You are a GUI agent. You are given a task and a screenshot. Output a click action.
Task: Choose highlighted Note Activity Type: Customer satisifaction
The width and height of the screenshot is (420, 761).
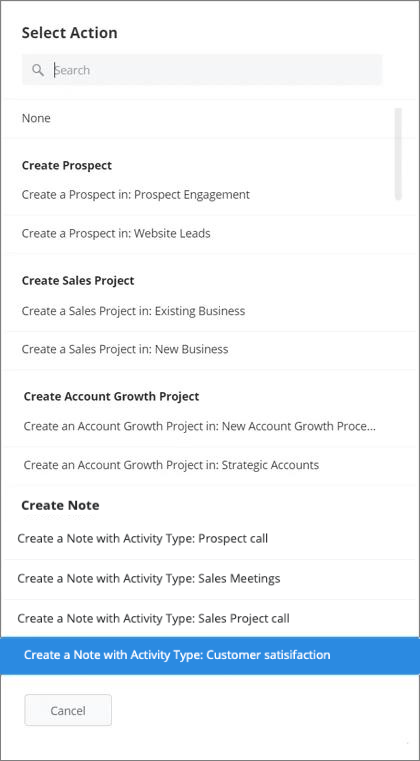[x=210, y=655]
